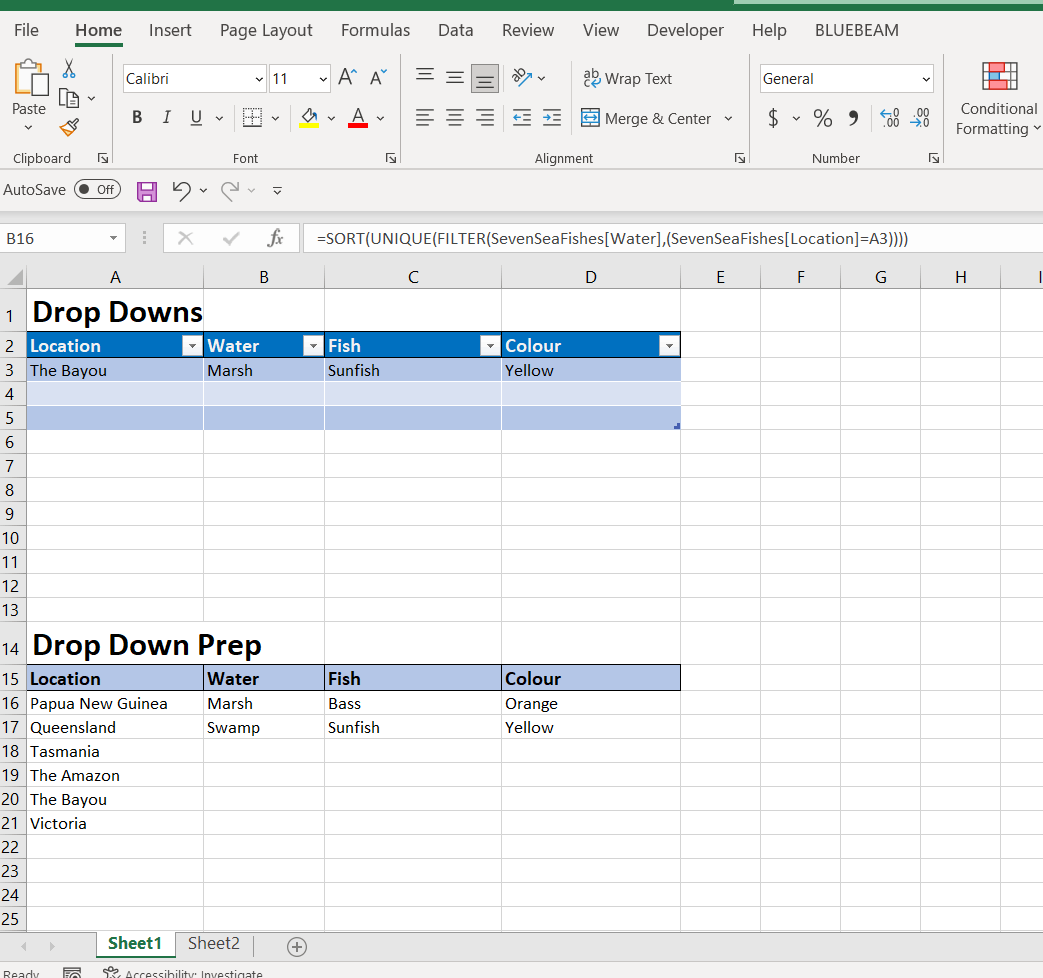
Task: Open the File tab
Action: click(26, 30)
